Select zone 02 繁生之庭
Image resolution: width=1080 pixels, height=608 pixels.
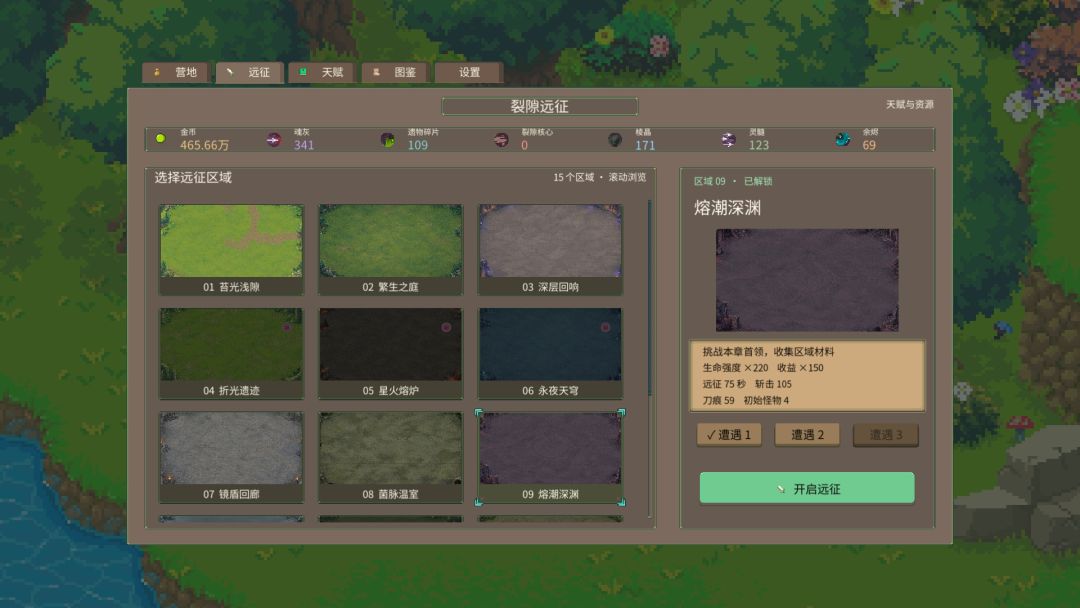[x=391, y=250]
